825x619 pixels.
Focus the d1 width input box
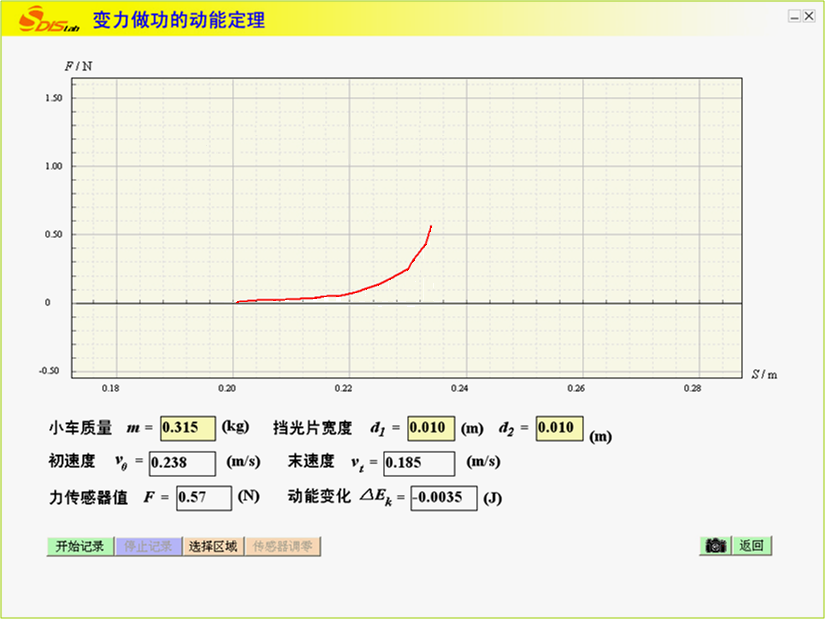[430, 428]
